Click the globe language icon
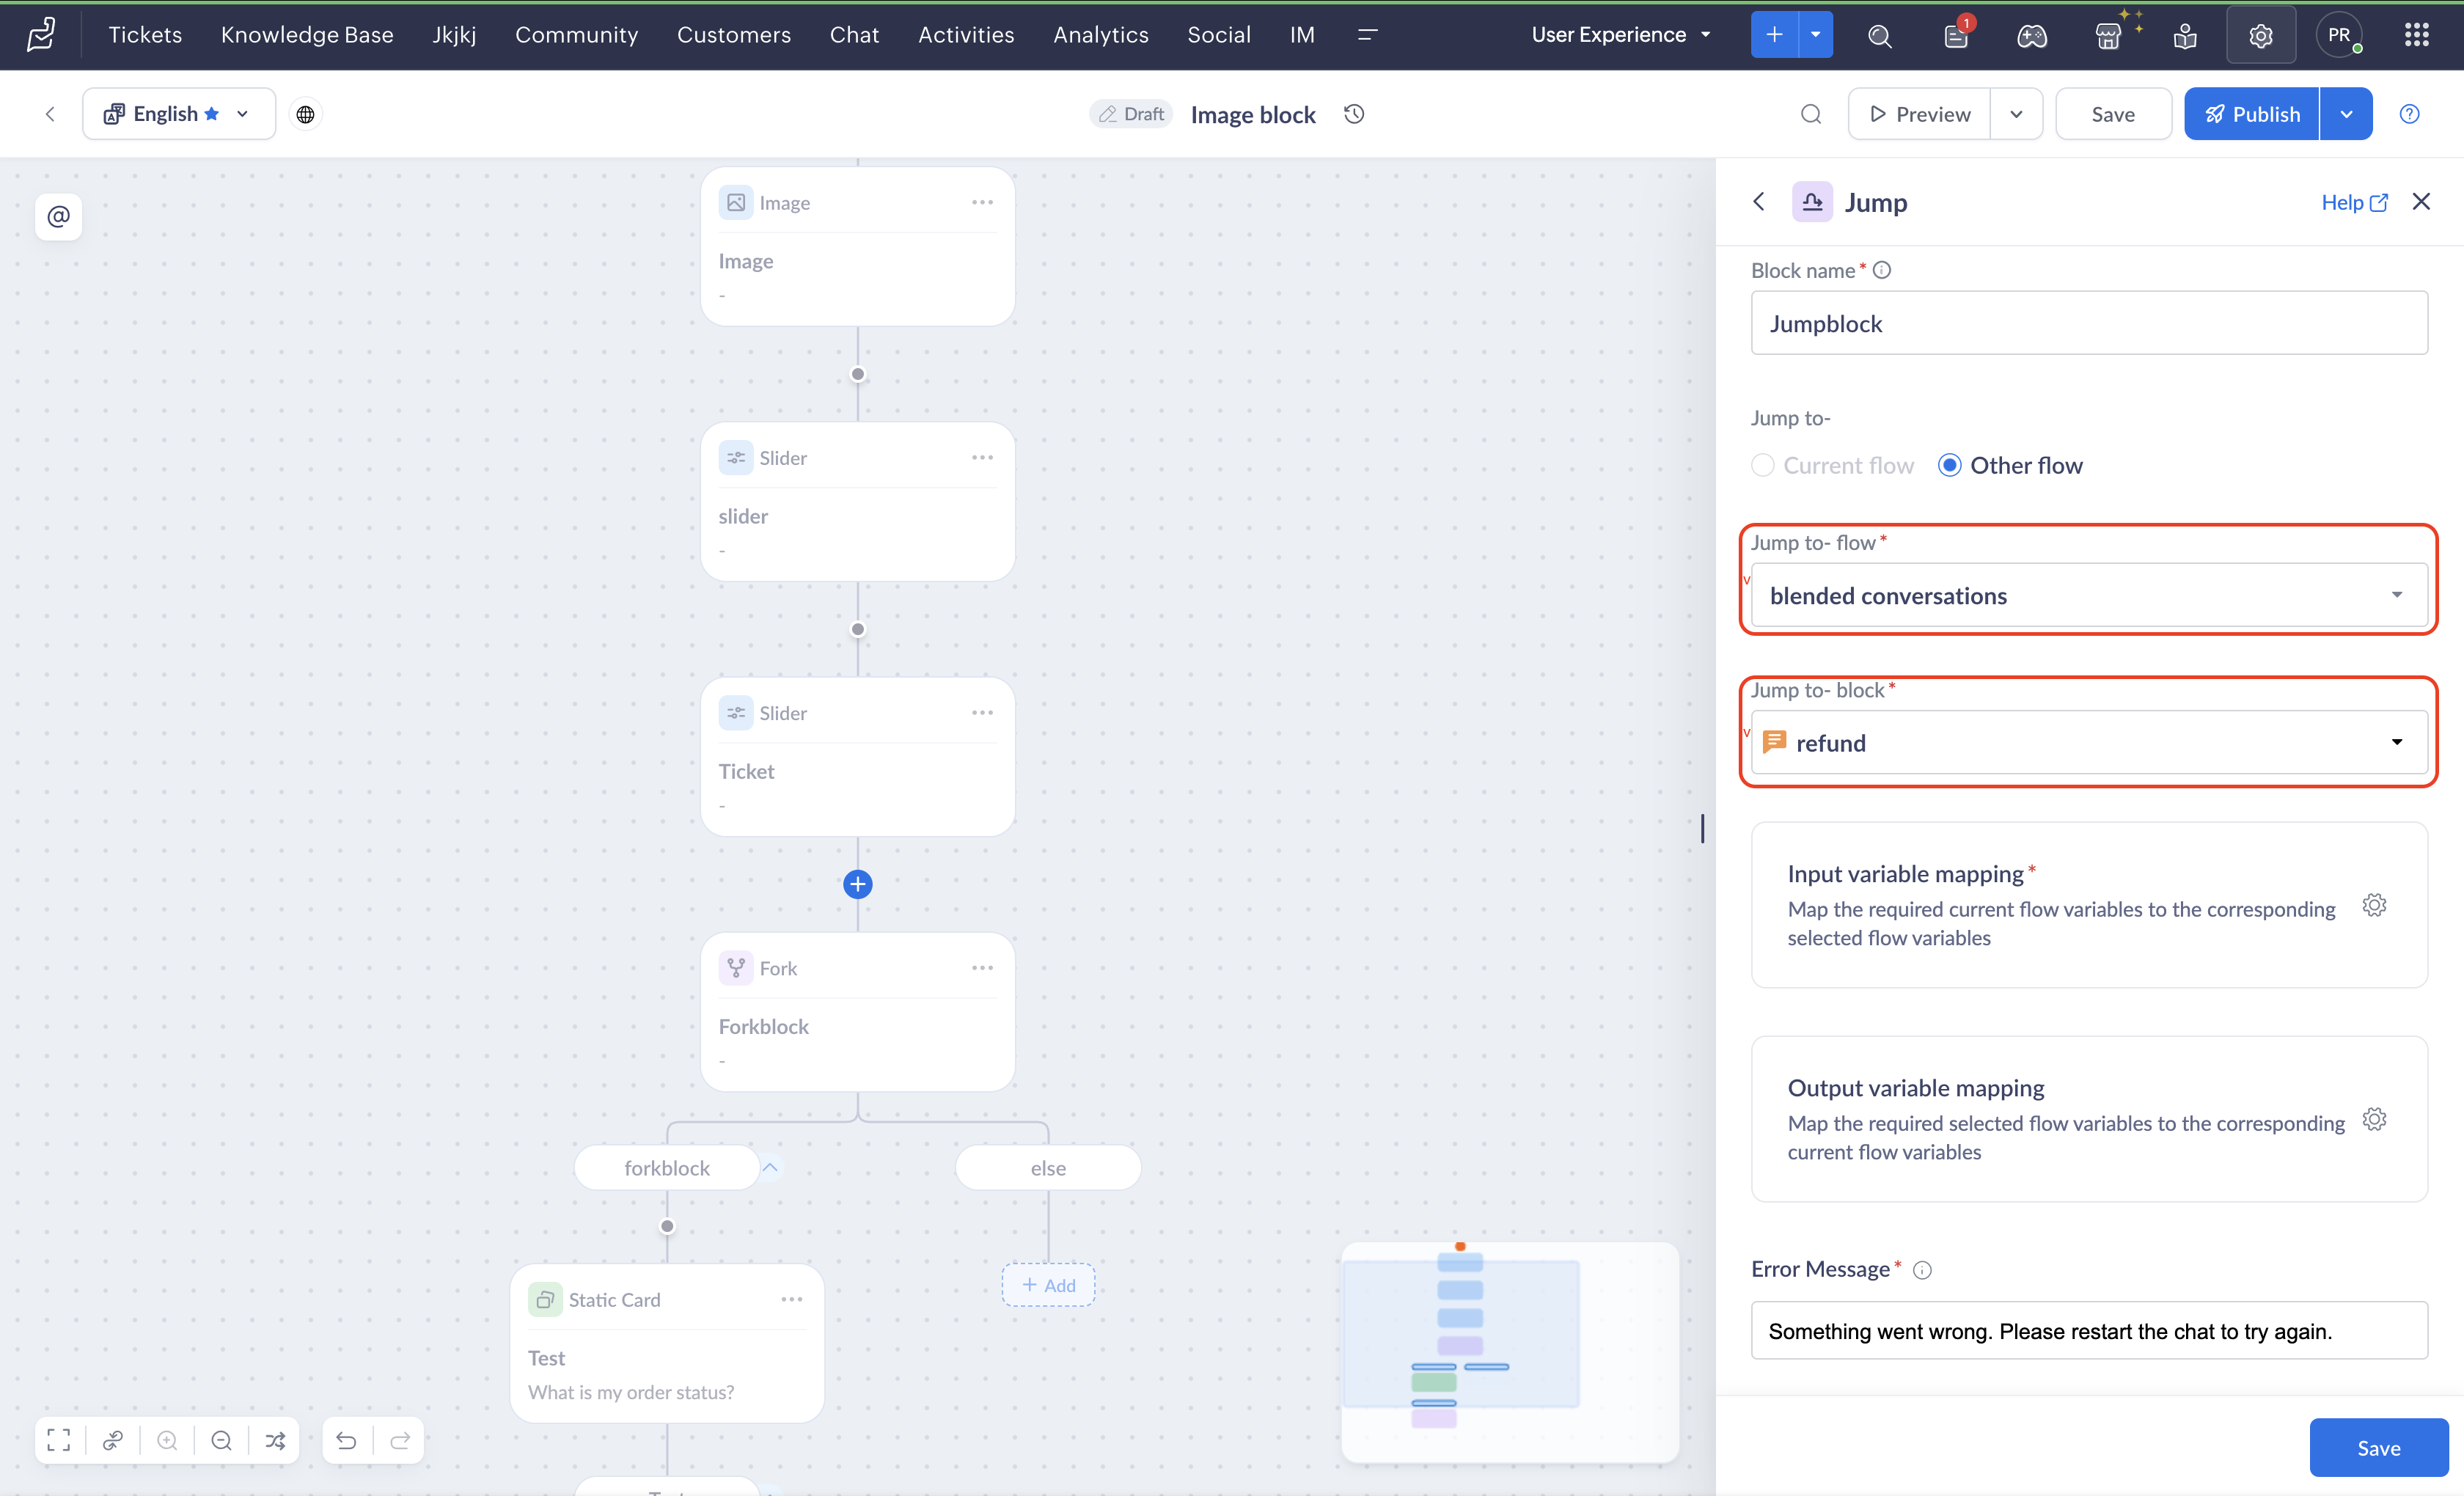2464x1496 pixels. pyautogui.click(x=306, y=114)
